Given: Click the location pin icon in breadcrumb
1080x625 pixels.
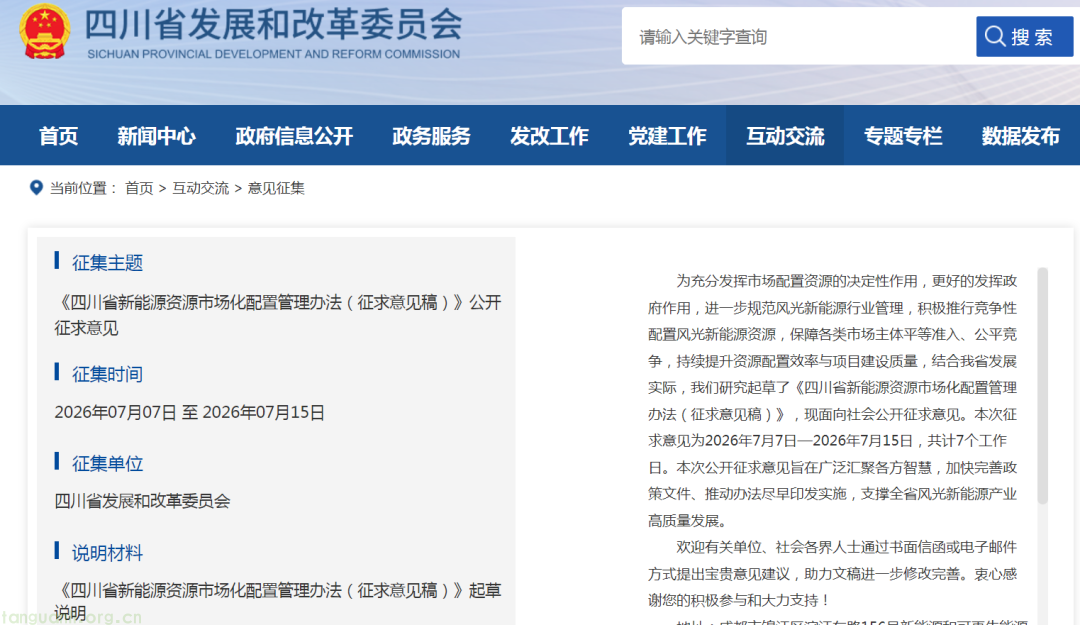Looking at the screenshot, I should (37, 187).
